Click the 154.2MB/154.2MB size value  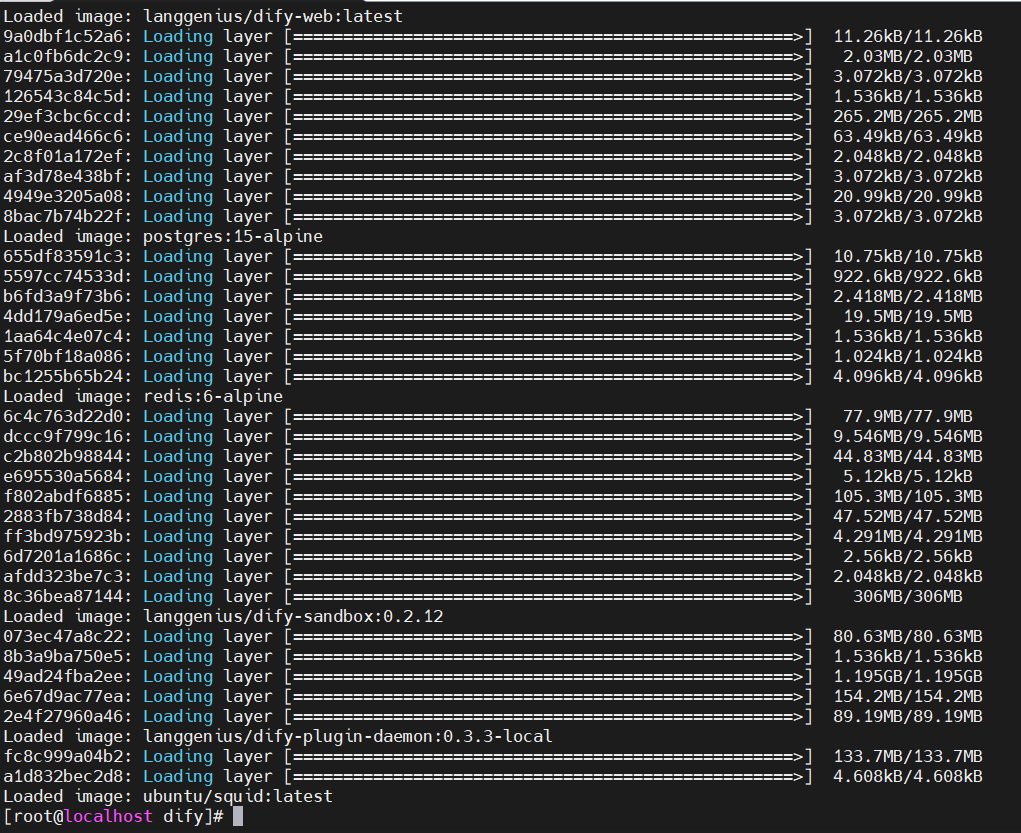coord(908,696)
